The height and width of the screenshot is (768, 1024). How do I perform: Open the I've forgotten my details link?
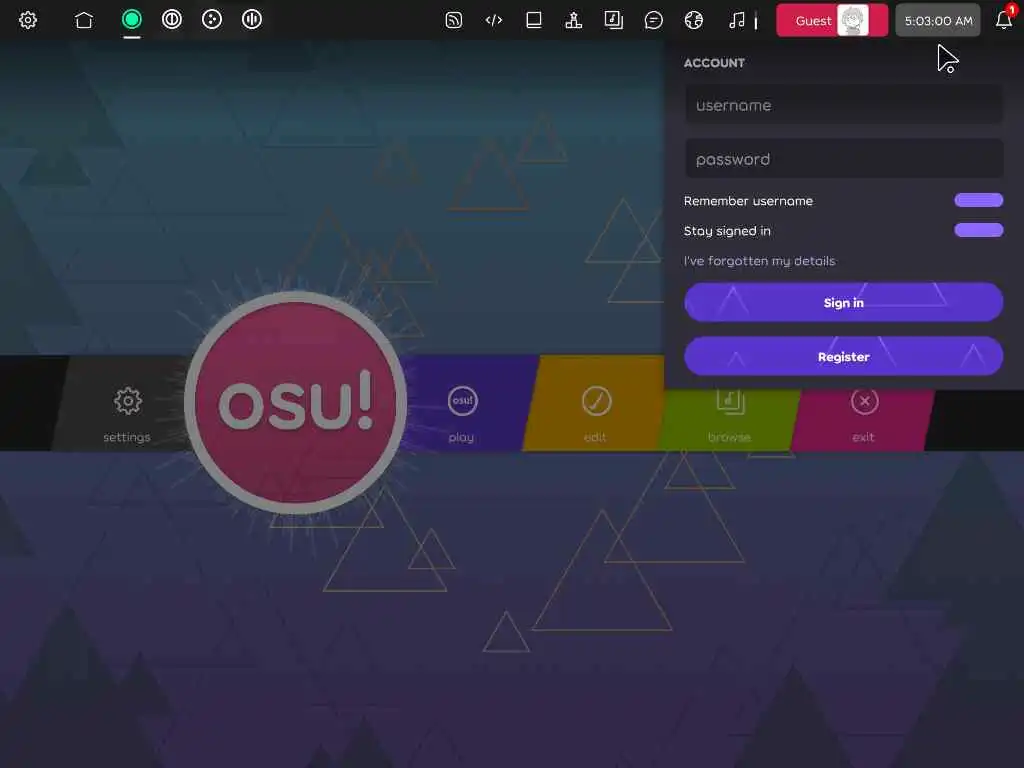point(759,261)
